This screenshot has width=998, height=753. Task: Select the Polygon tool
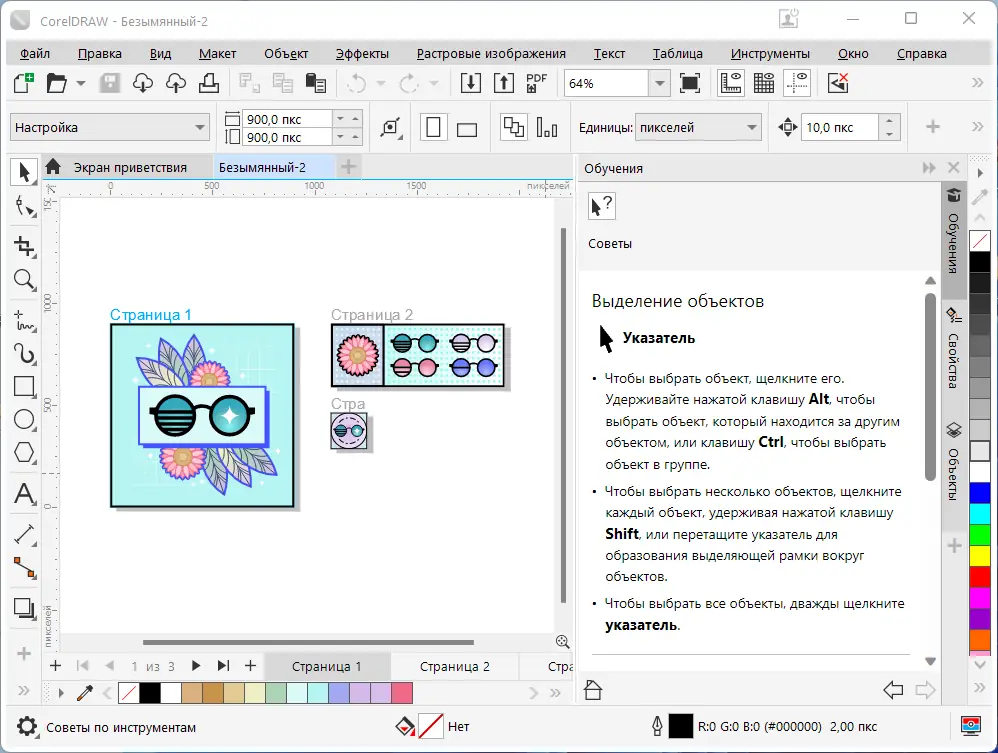pyautogui.click(x=24, y=454)
